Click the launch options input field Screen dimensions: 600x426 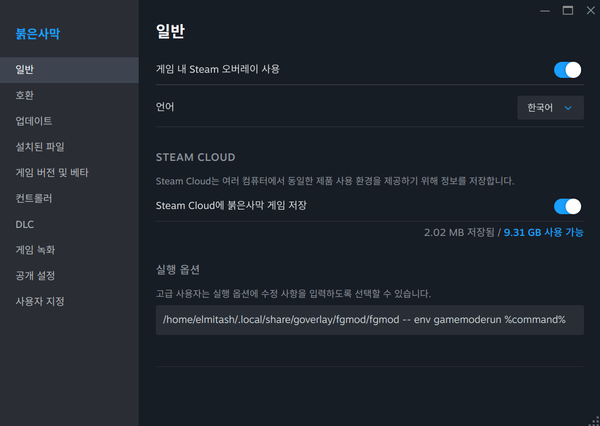[370, 320]
